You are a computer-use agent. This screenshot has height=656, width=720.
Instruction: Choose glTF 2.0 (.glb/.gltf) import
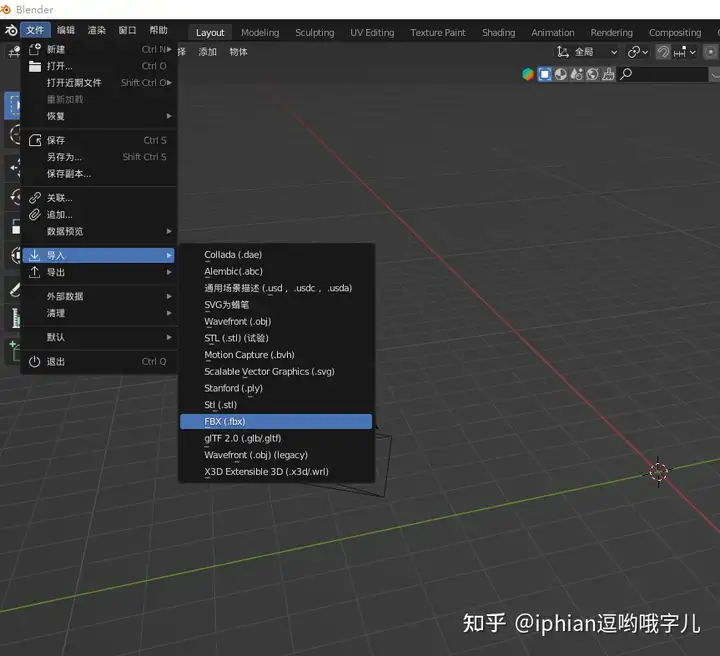point(276,438)
